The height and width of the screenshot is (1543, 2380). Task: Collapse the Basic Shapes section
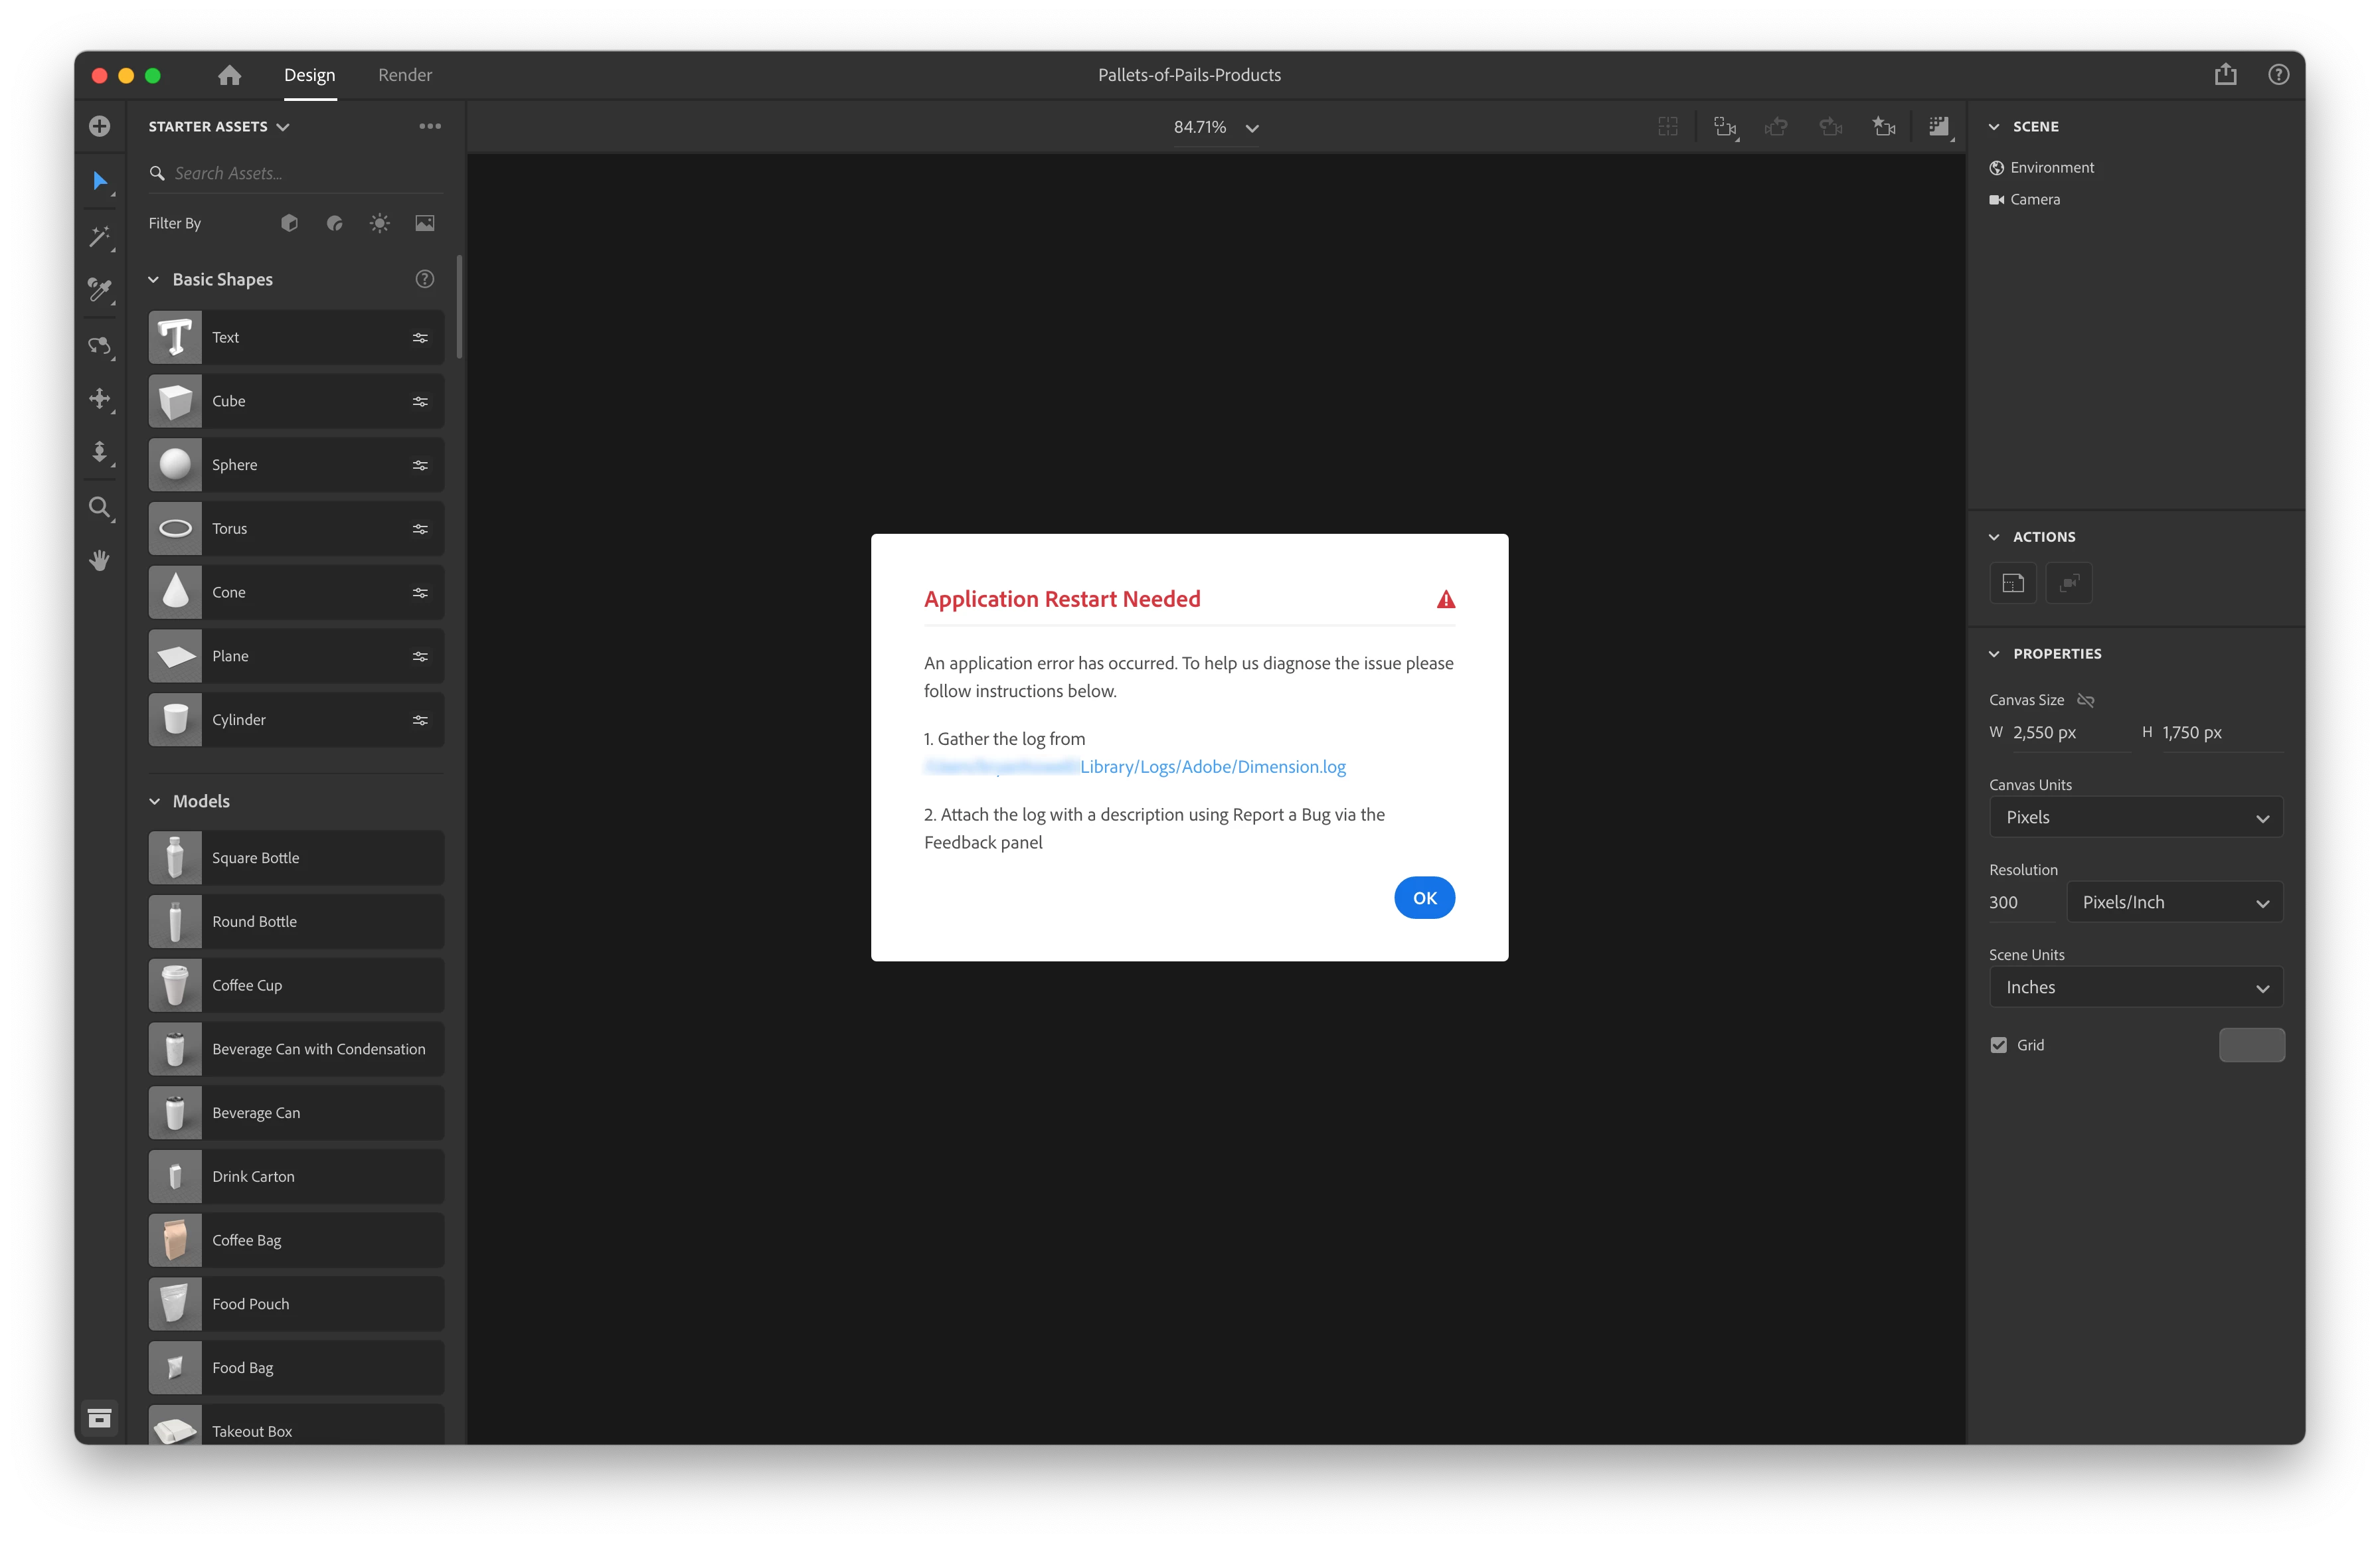(x=154, y=280)
